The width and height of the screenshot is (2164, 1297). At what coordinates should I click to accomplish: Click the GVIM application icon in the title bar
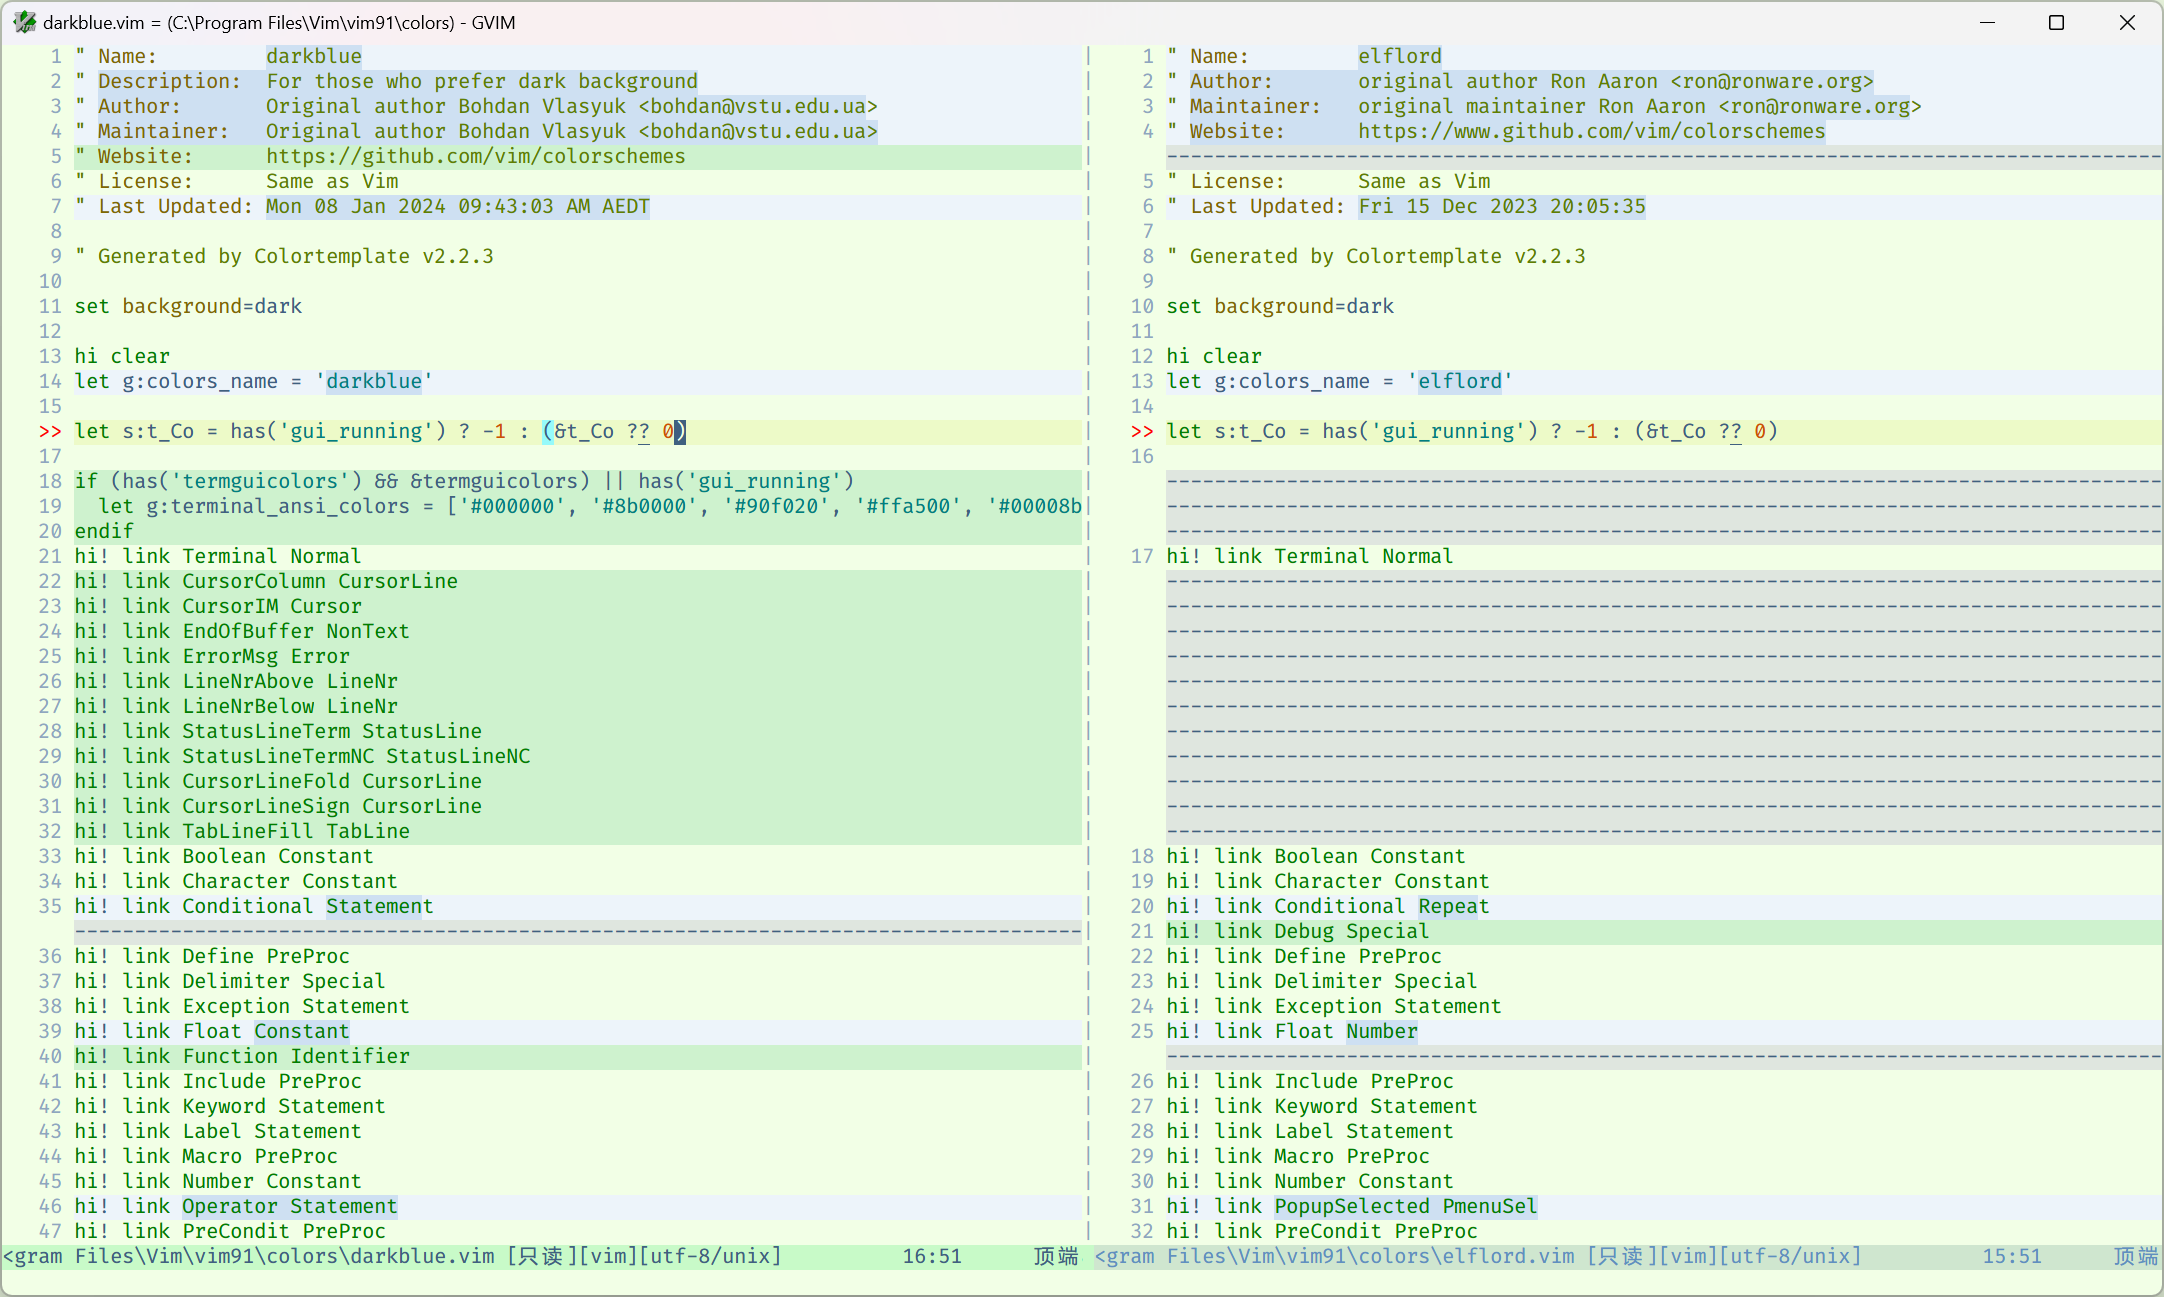tap(24, 22)
